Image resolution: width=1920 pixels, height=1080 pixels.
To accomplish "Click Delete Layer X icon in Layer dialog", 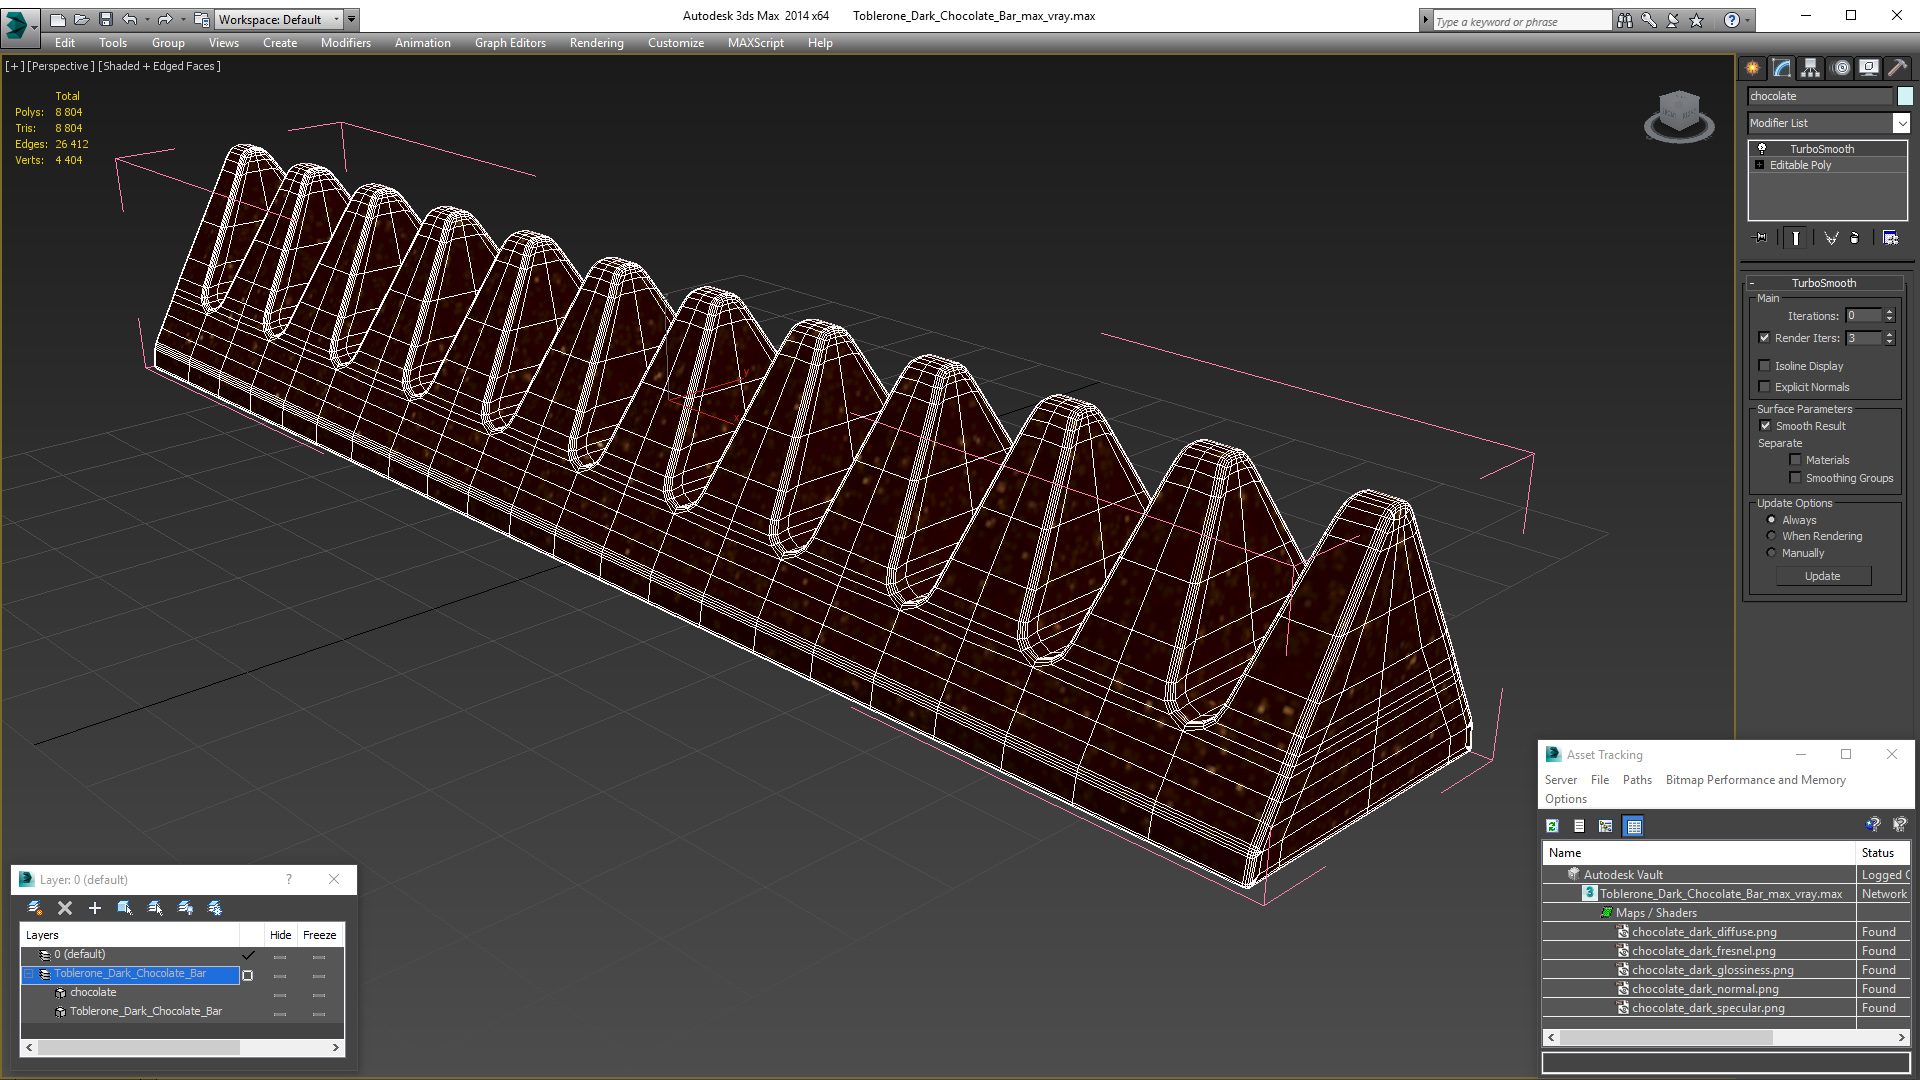I will click(x=65, y=908).
